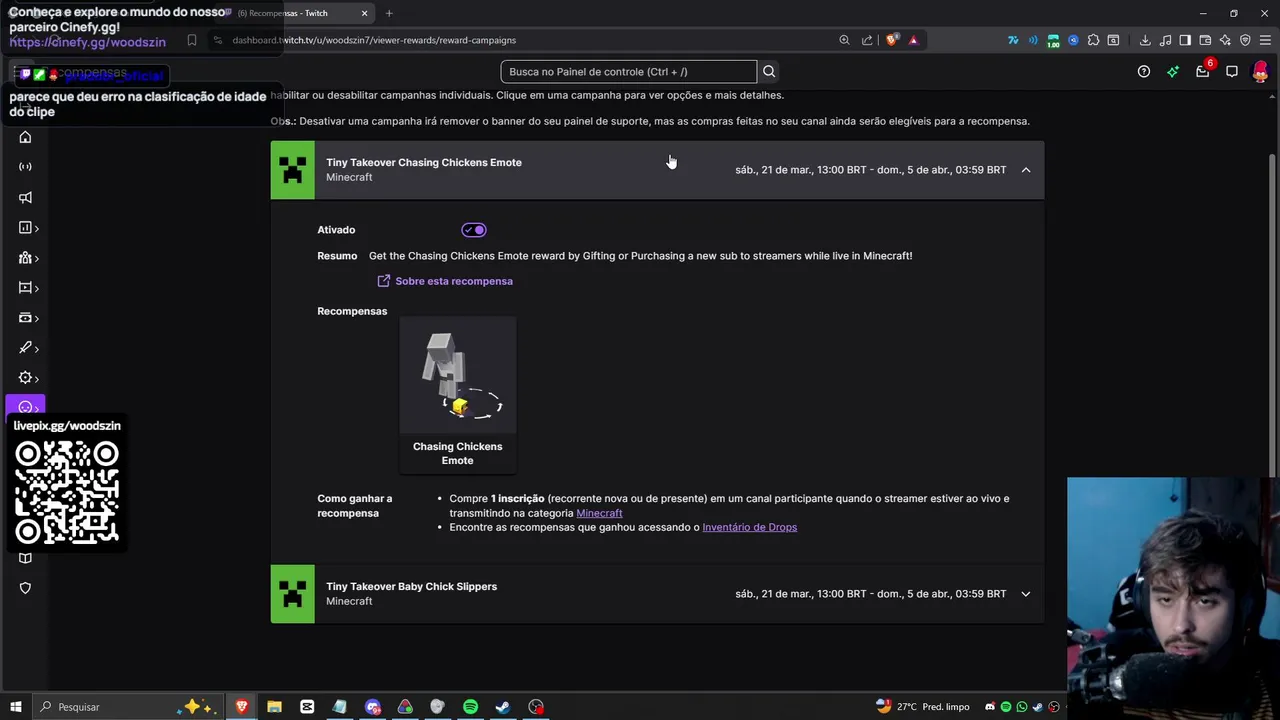Open the weather widget showing 27°C
The width and height of the screenshot is (1280, 720).
(922, 707)
